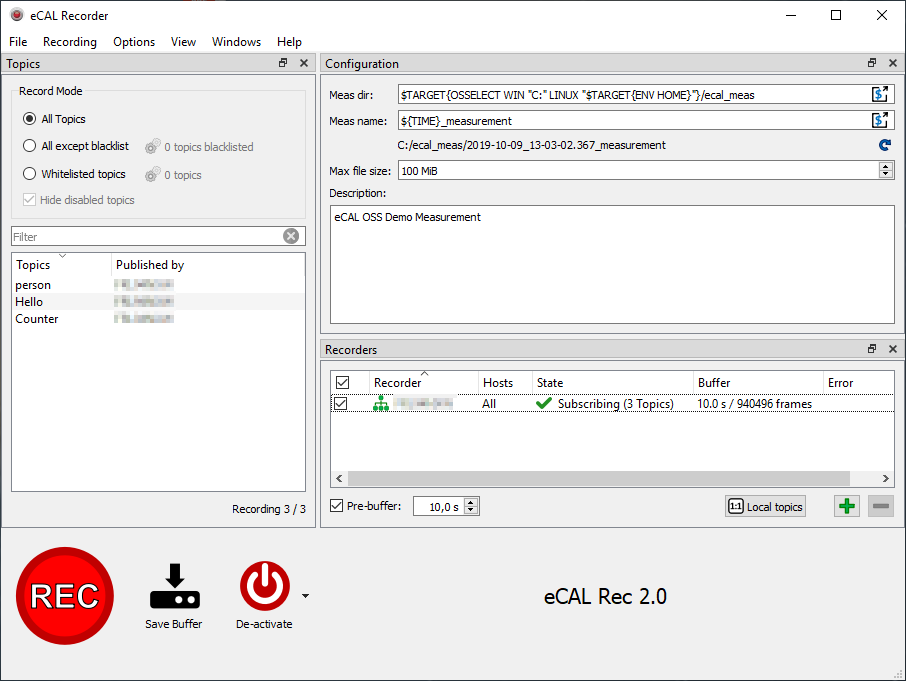
Task: Undock the Configuration panel
Action: tap(872, 63)
